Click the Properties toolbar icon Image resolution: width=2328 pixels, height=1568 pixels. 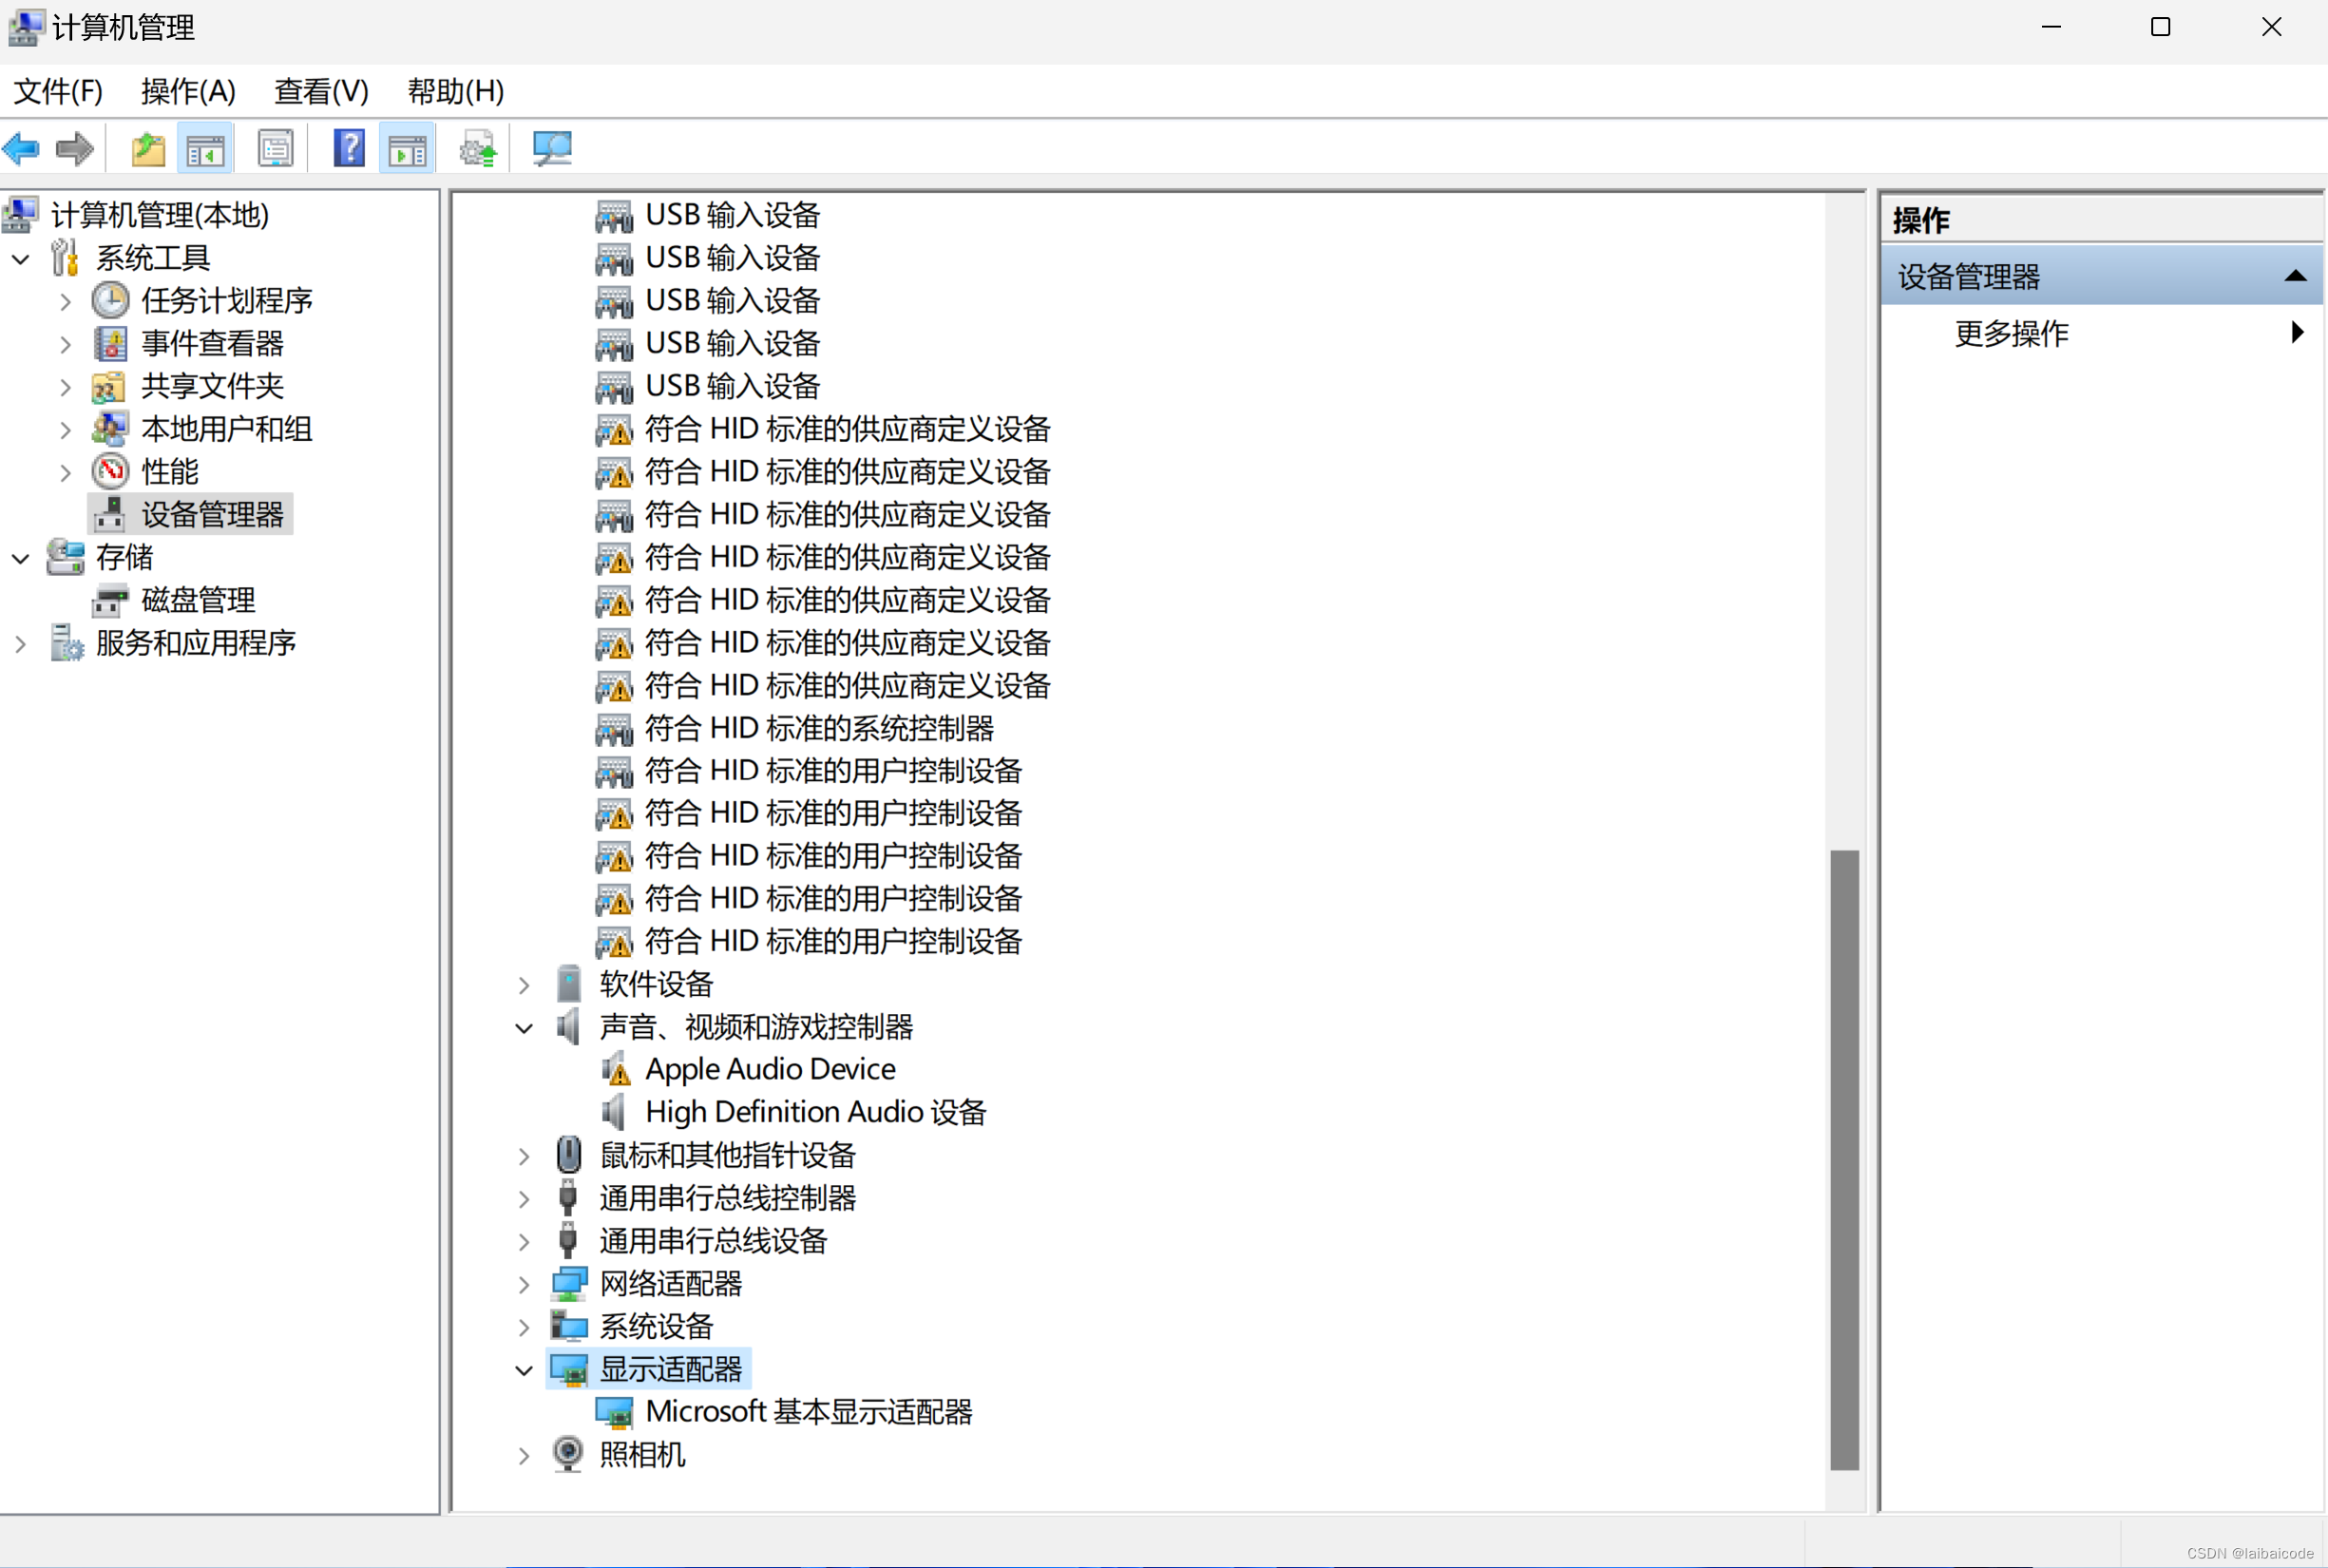(275, 150)
